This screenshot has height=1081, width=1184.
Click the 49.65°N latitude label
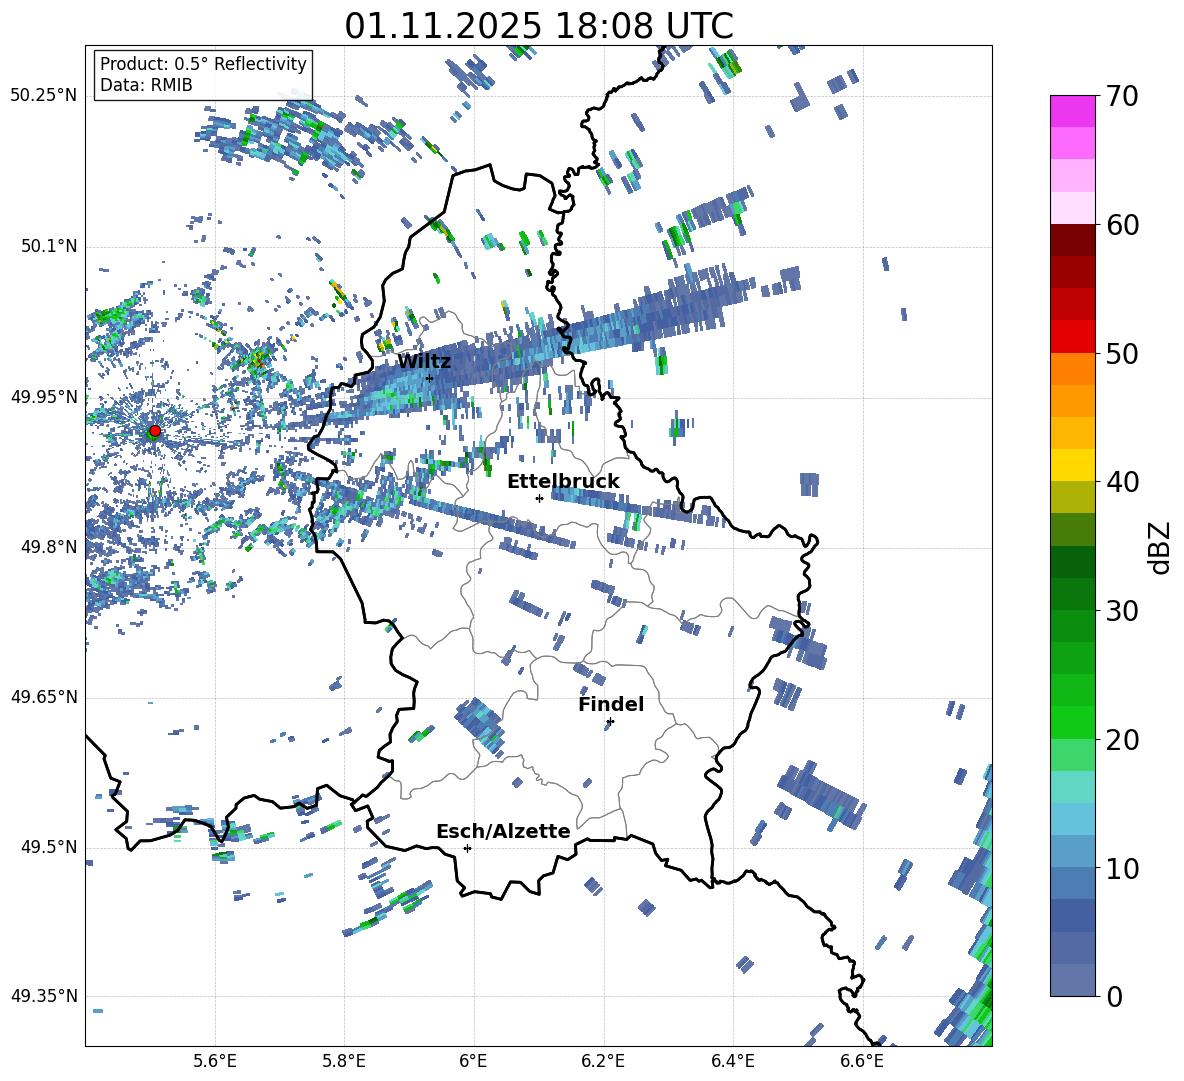[x=44, y=697]
